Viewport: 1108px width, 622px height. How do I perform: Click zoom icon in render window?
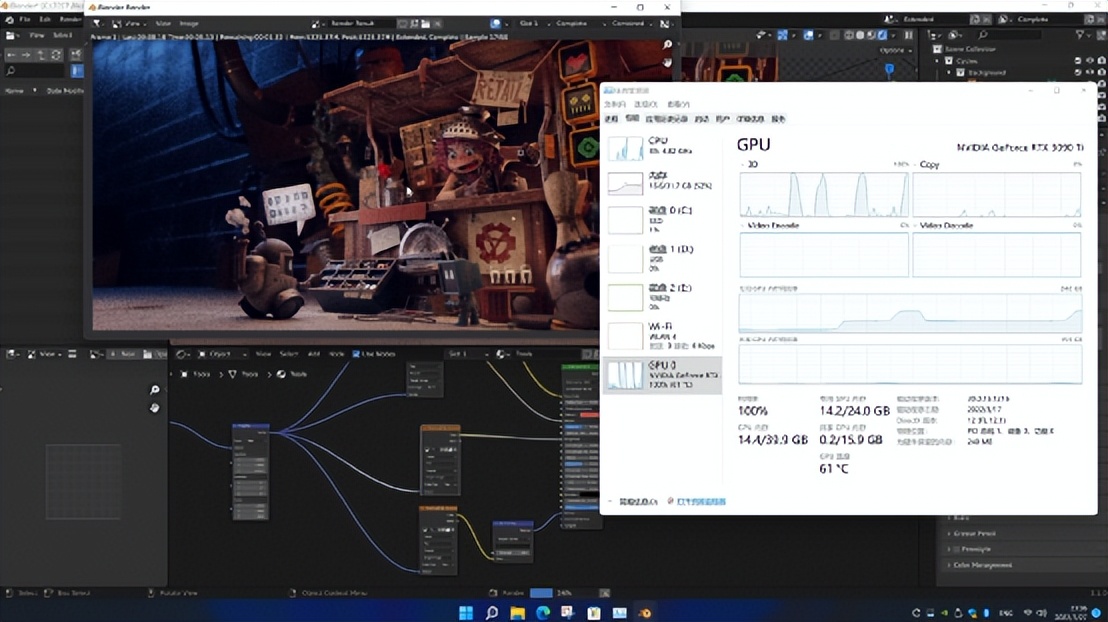coord(667,45)
